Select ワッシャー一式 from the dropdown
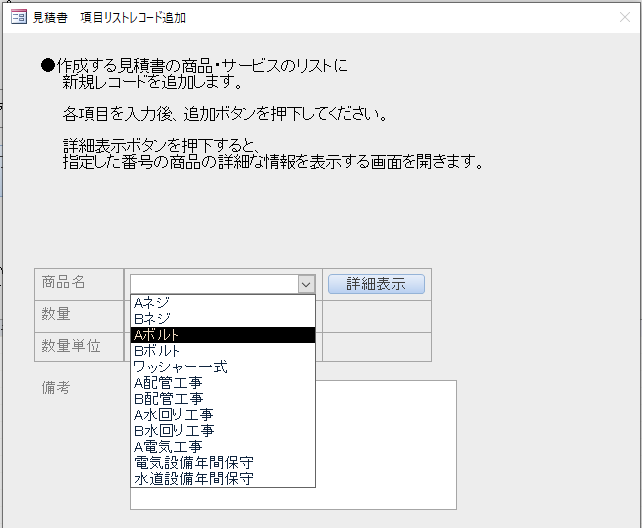This screenshot has width=642, height=528. 222,367
